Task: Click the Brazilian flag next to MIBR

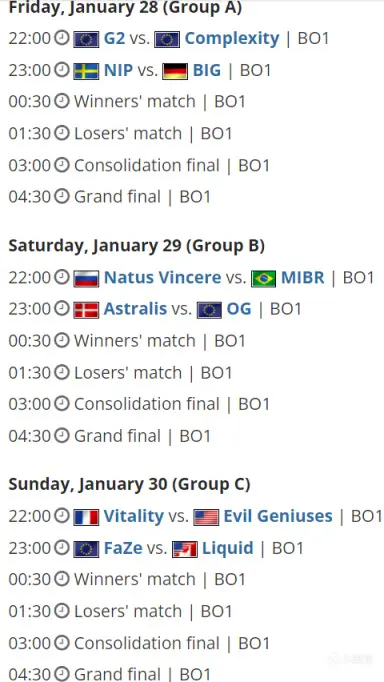Action: pyautogui.click(x=264, y=278)
